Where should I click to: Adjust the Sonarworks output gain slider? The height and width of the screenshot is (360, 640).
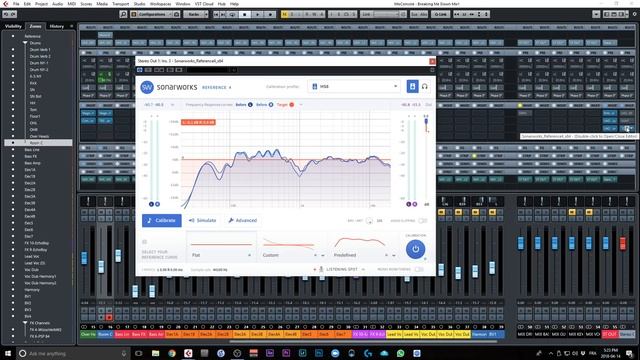(426, 122)
